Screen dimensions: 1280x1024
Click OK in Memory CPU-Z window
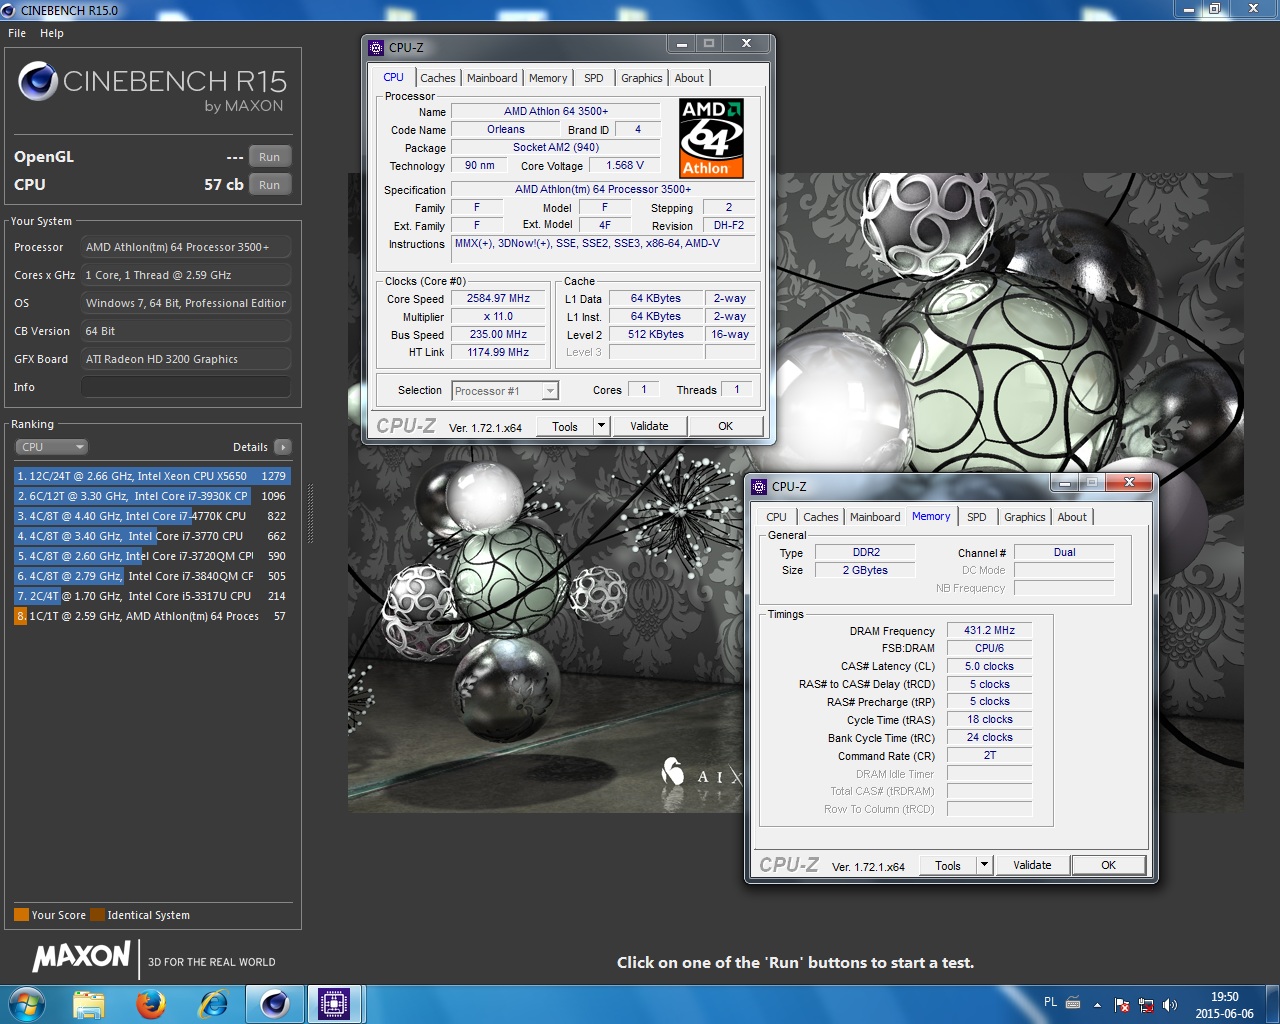point(1109,865)
